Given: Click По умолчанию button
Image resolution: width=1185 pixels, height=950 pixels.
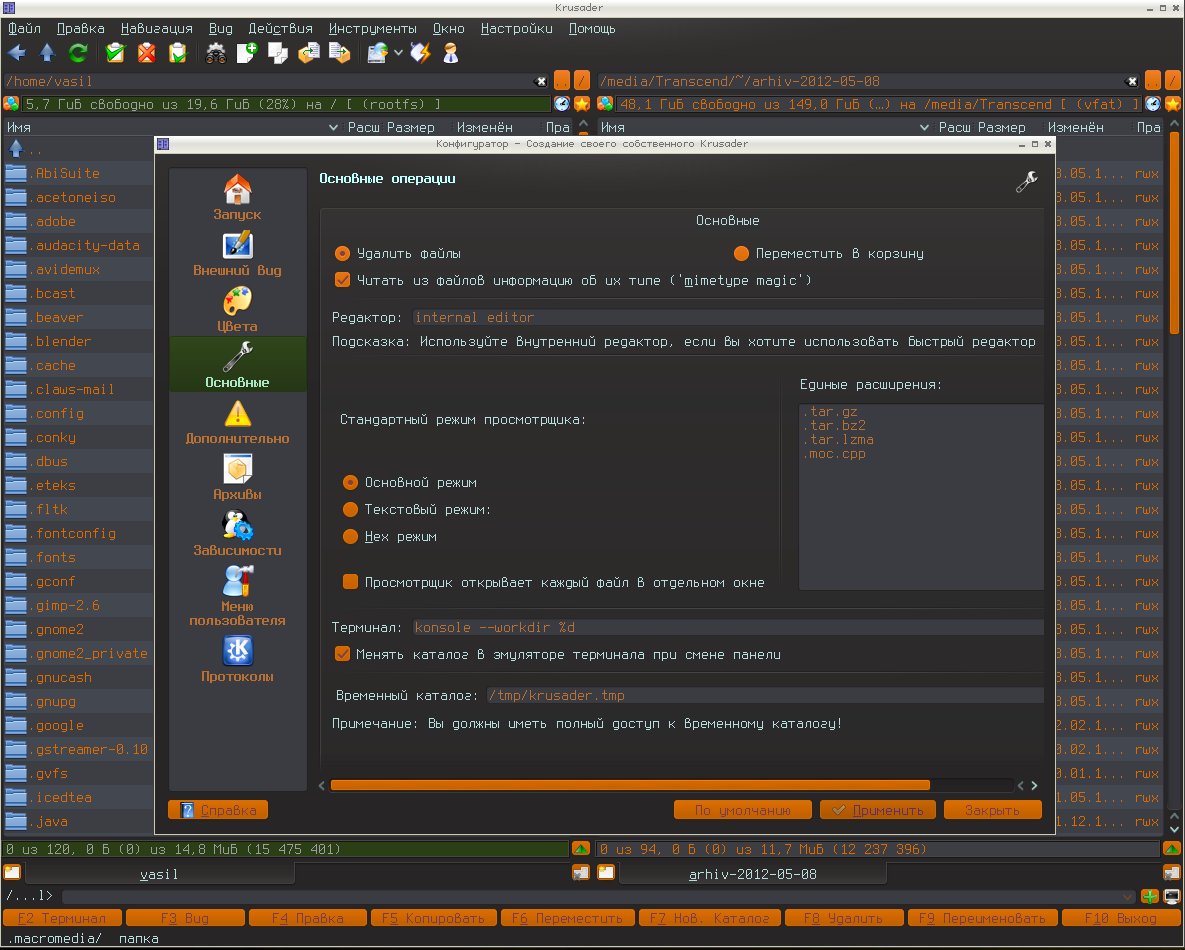Looking at the screenshot, I should coord(742,810).
